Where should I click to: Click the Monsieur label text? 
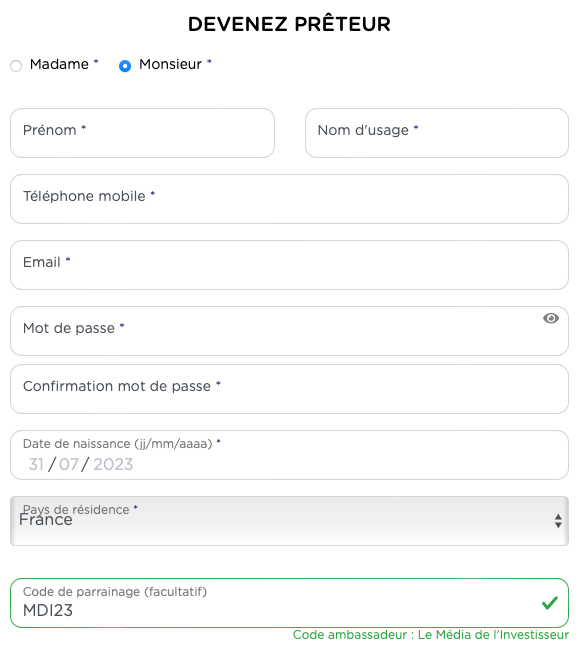(x=170, y=64)
